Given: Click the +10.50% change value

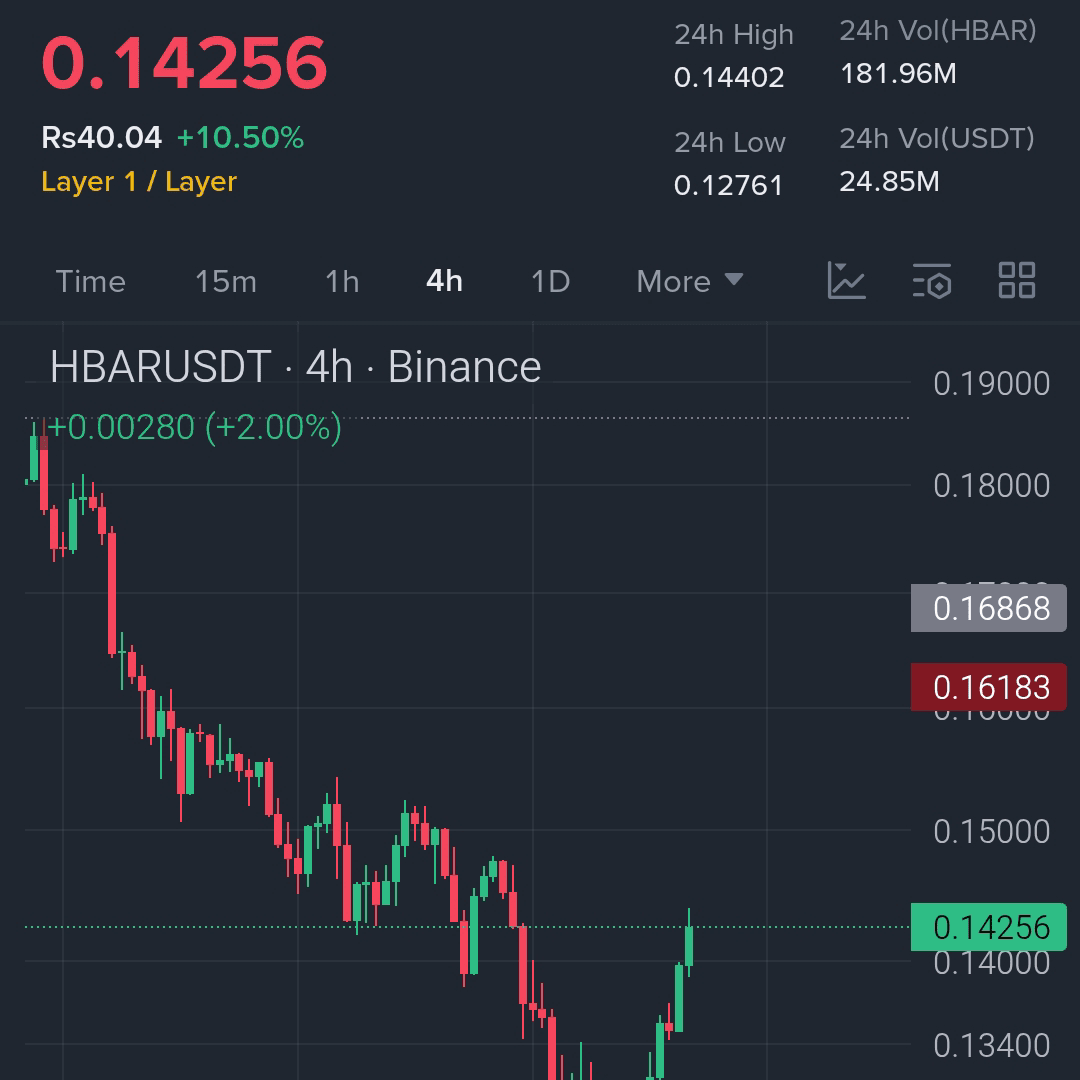Looking at the screenshot, I should tap(240, 138).
